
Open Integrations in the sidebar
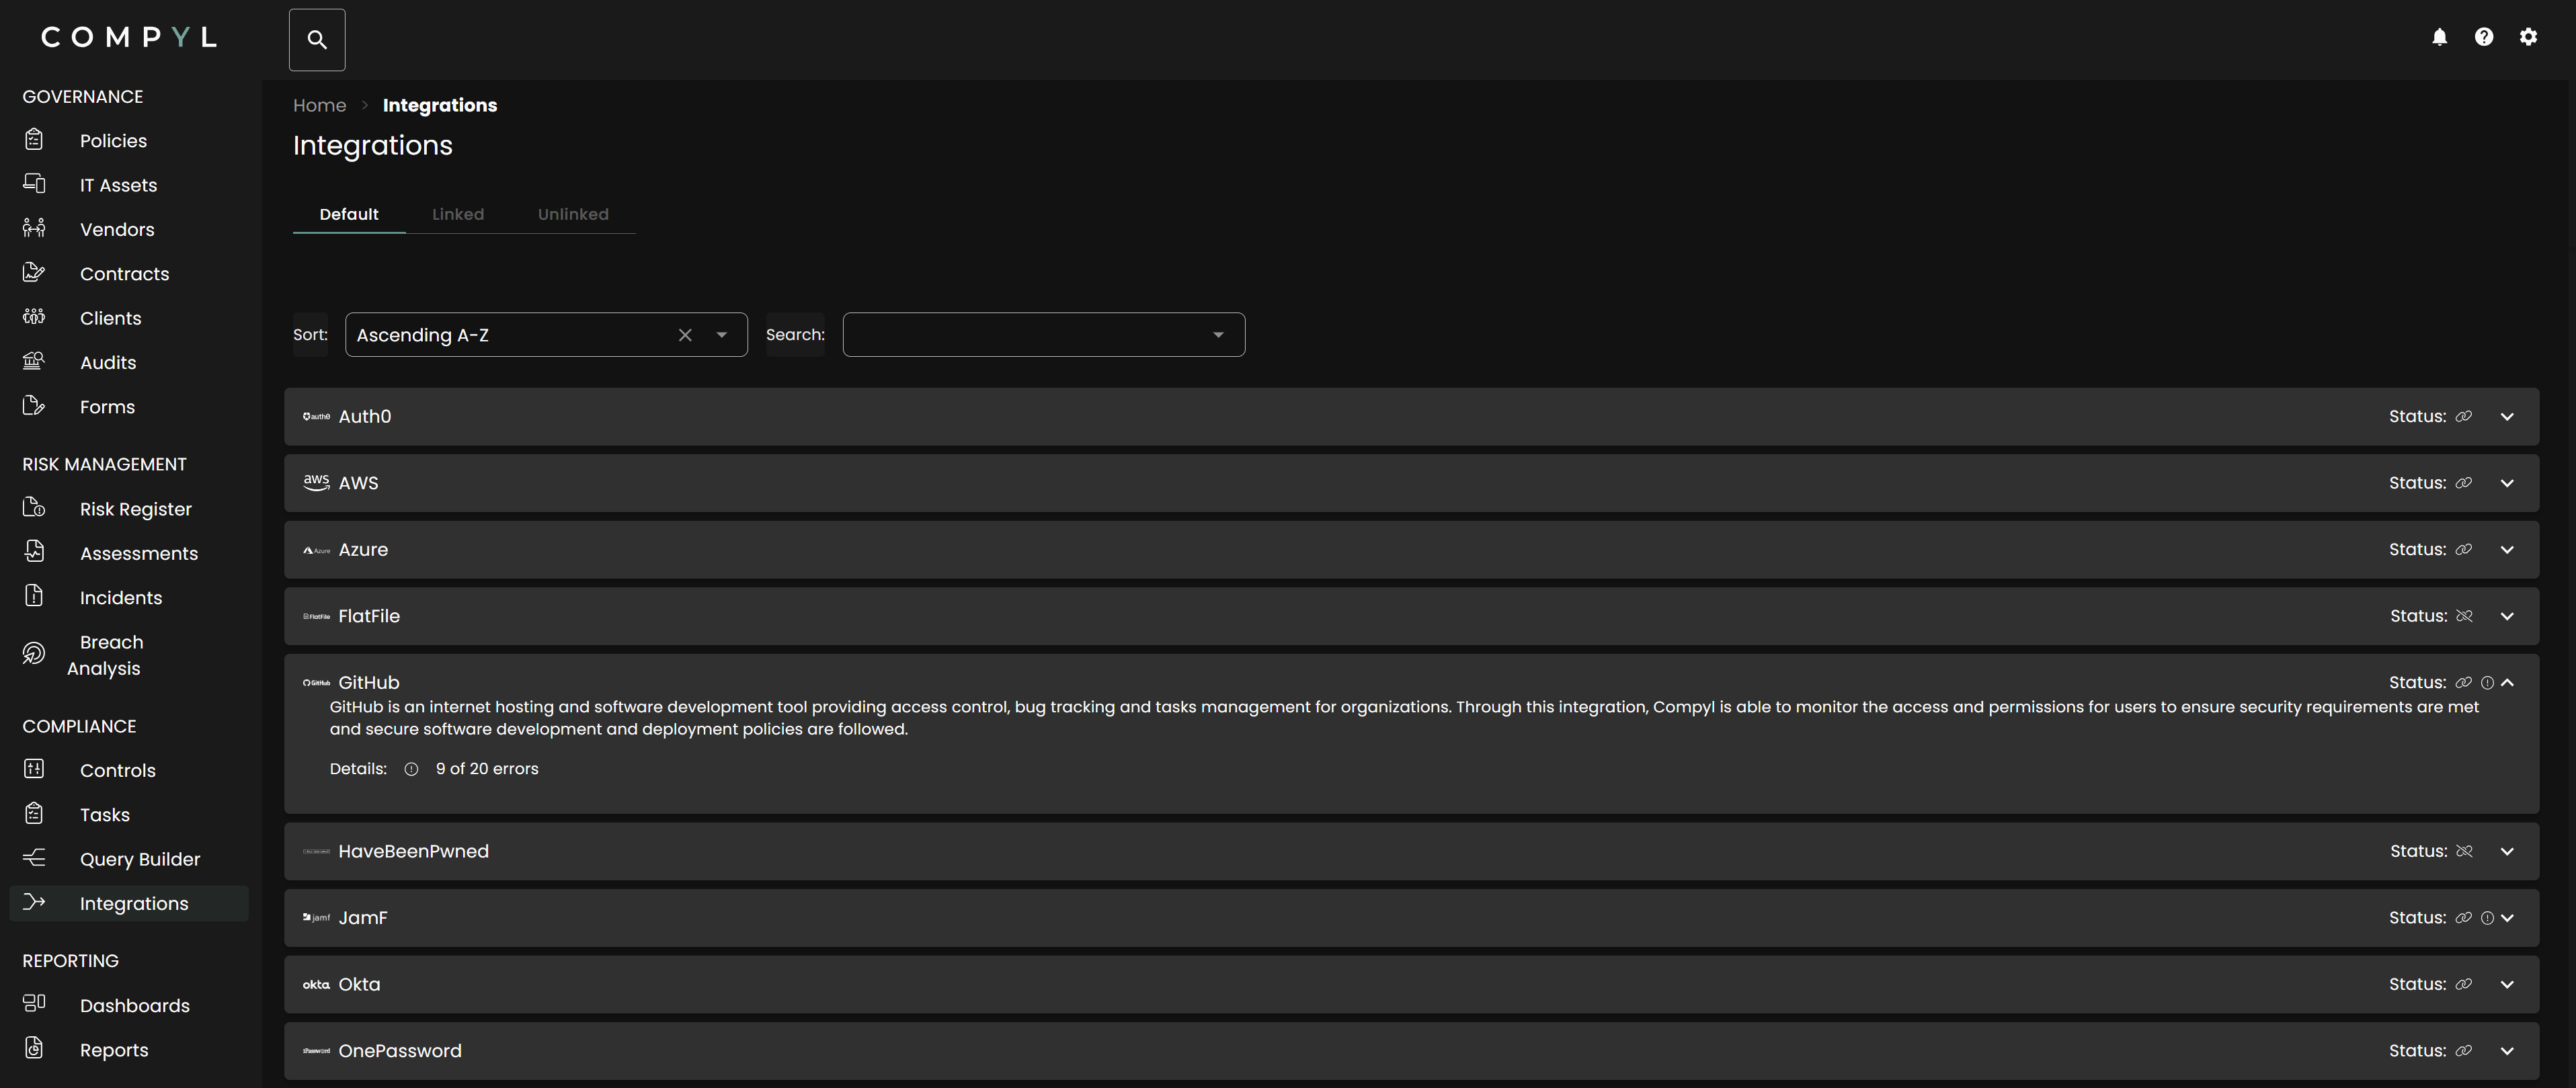click(x=129, y=903)
